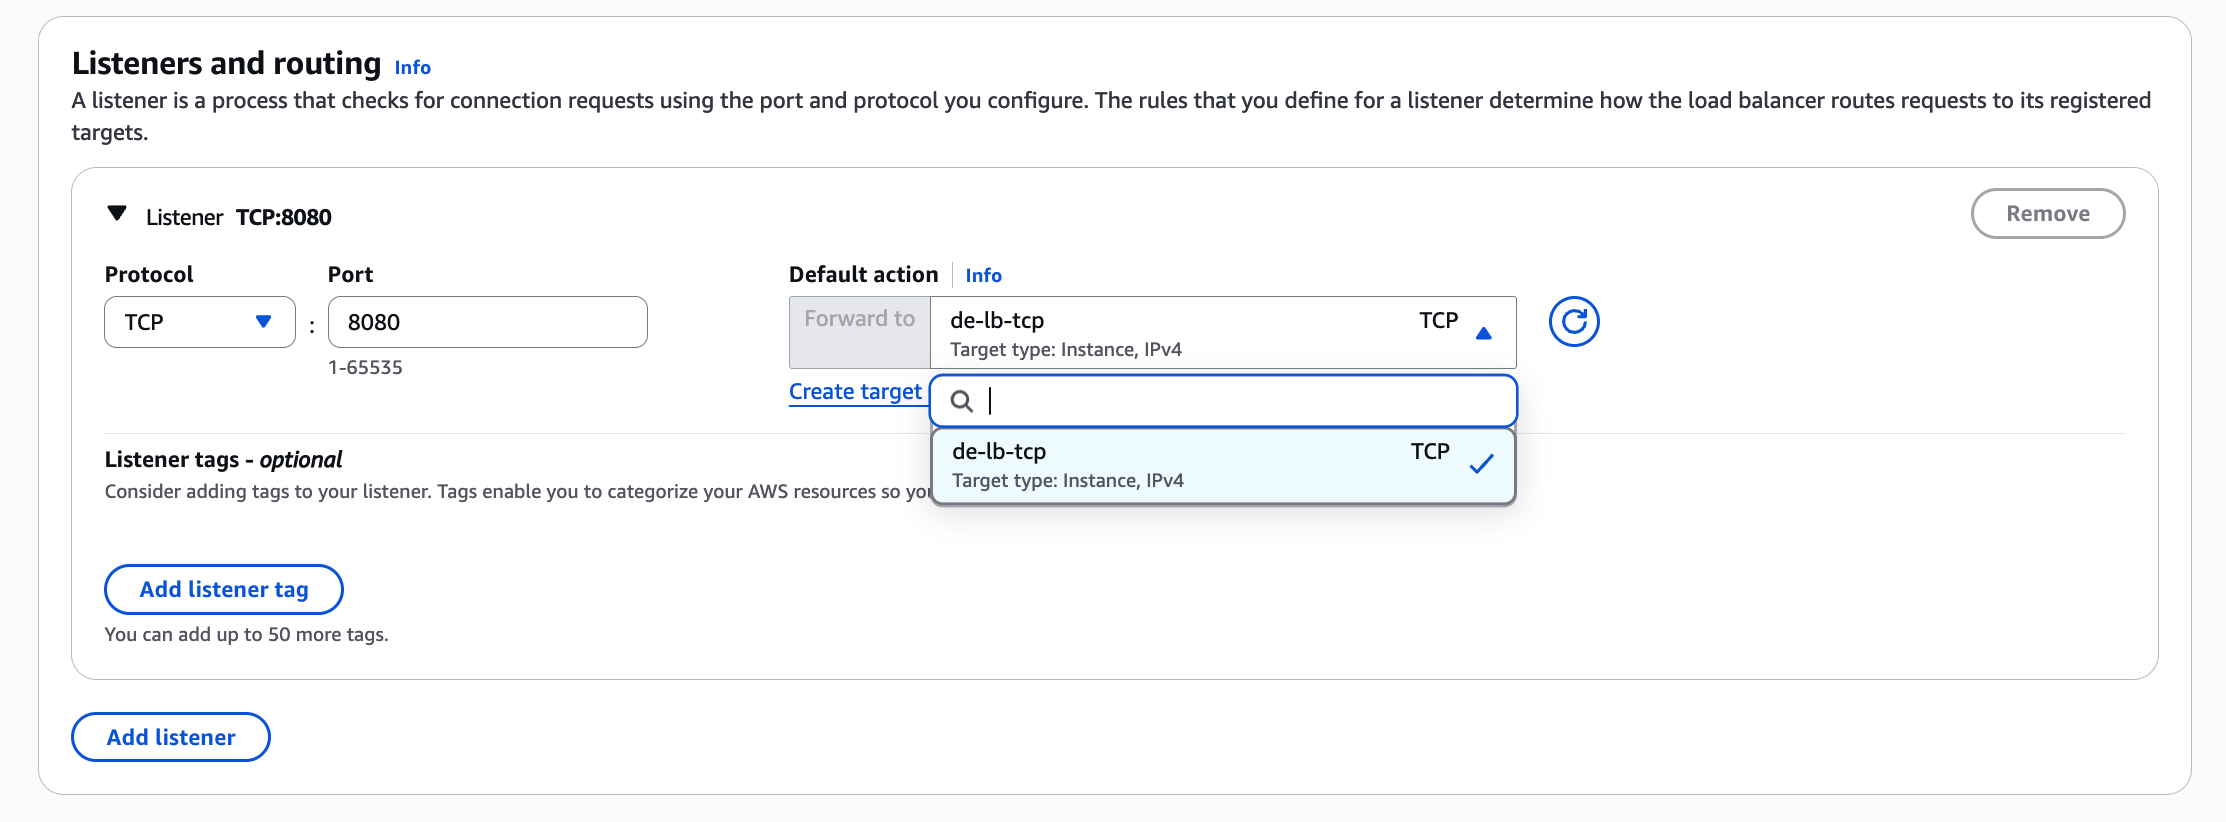Open the Create target group link

pyautogui.click(x=855, y=392)
